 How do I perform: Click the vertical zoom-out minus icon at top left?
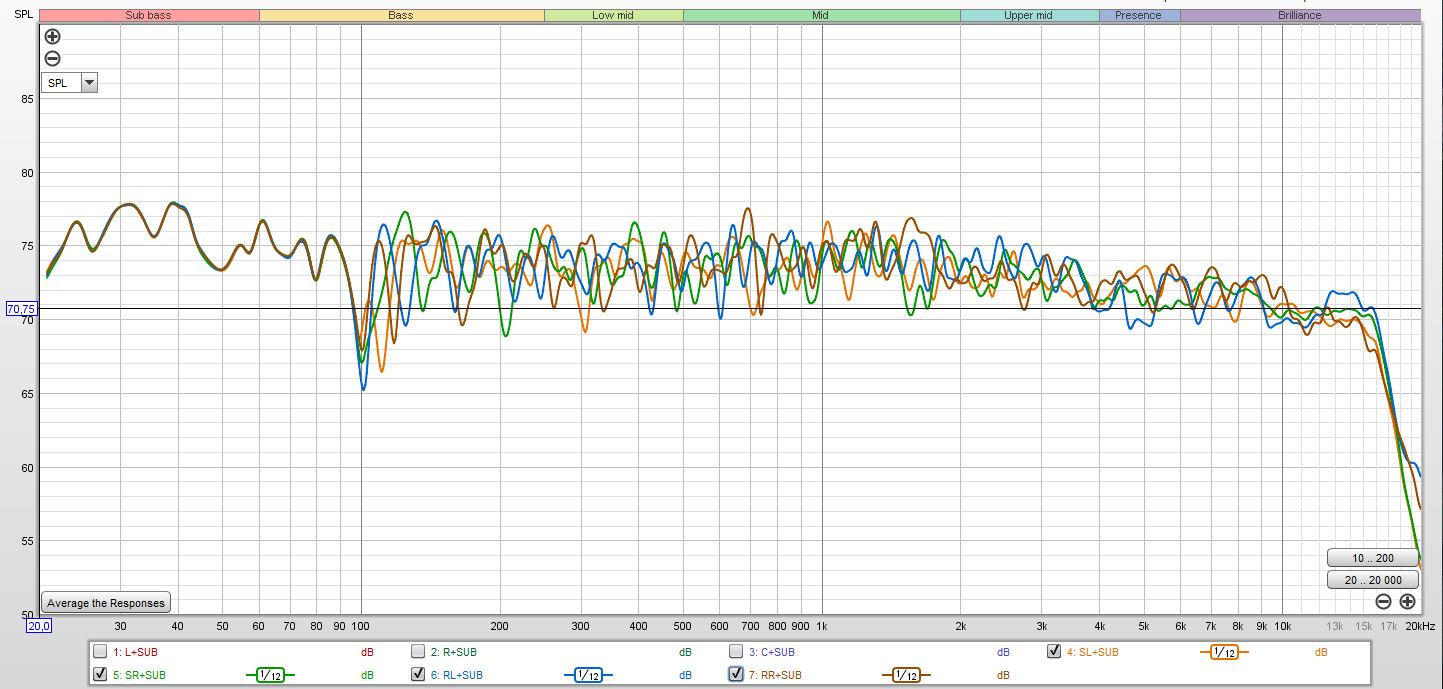pyautogui.click(x=53, y=59)
